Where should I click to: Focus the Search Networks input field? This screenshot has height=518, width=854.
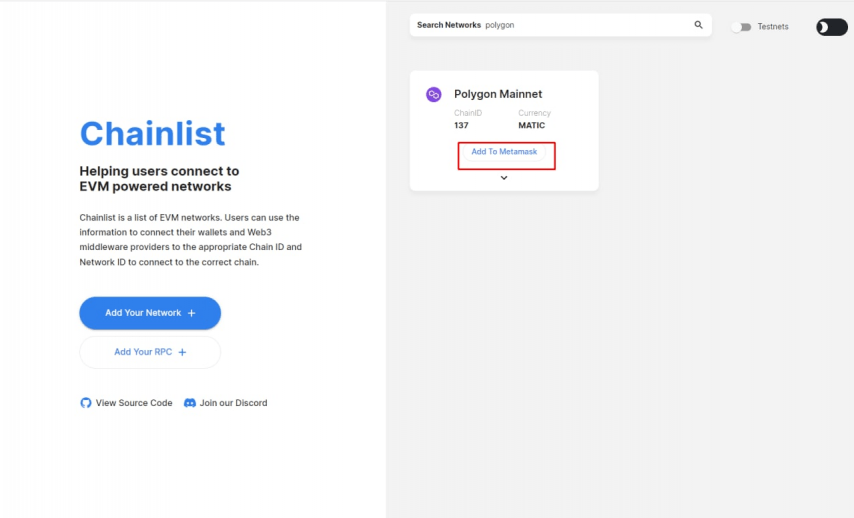pyautogui.click(x=585, y=25)
